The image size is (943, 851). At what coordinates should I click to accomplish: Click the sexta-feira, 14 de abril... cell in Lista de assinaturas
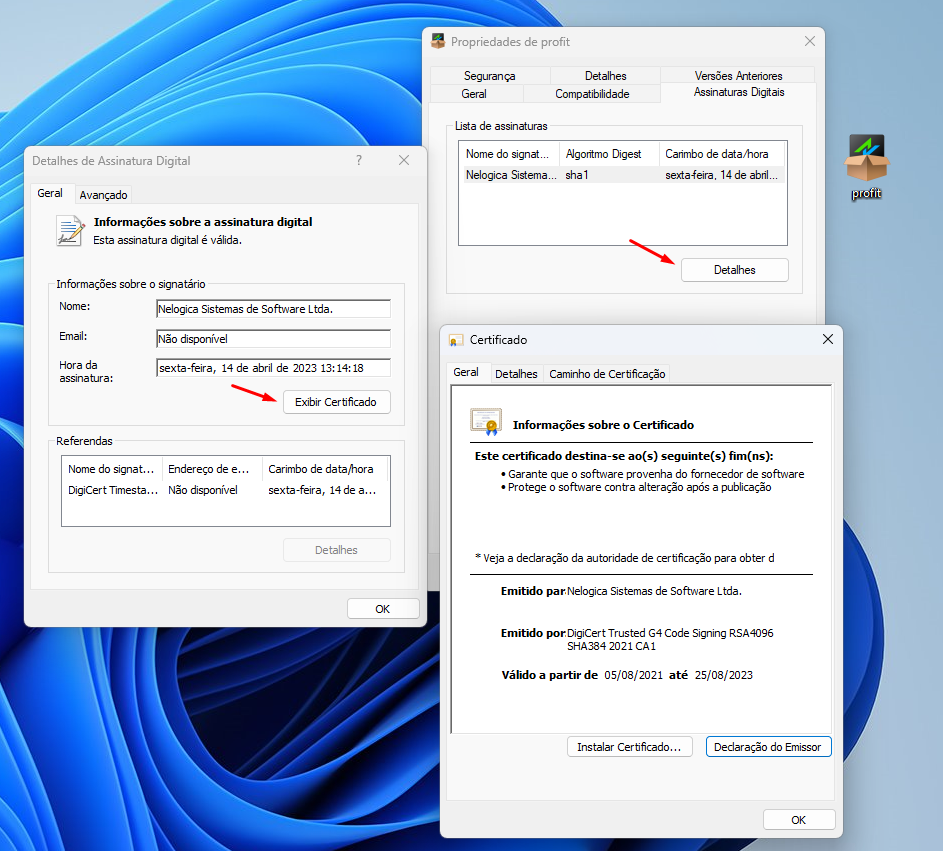click(x=721, y=175)
